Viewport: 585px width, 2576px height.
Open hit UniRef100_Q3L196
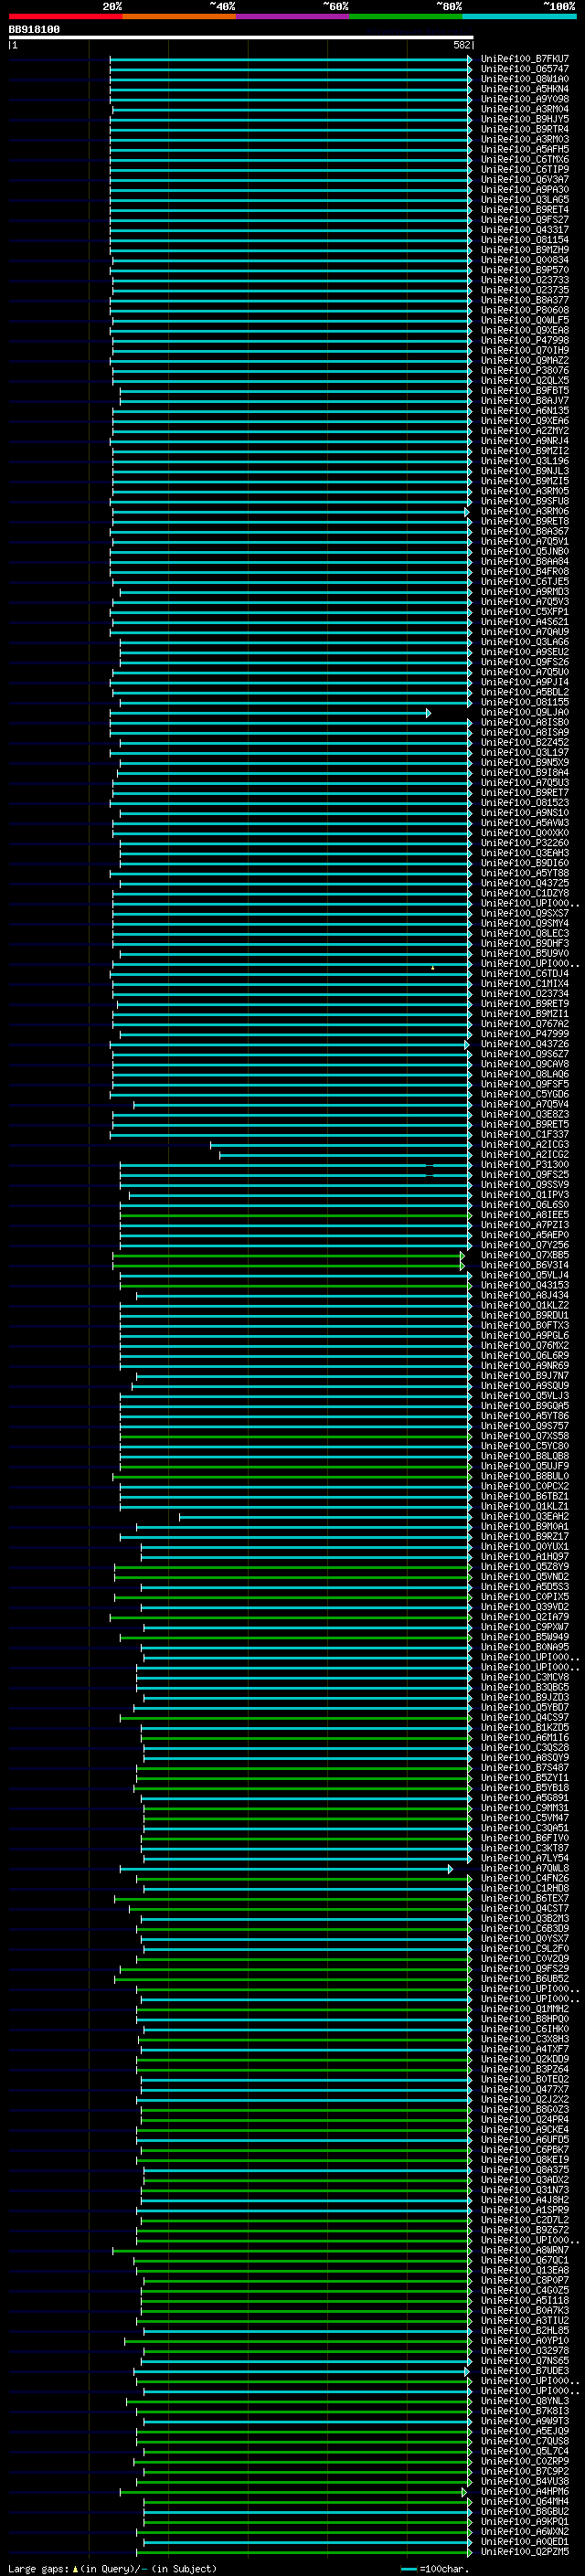(x=524, y=461)
